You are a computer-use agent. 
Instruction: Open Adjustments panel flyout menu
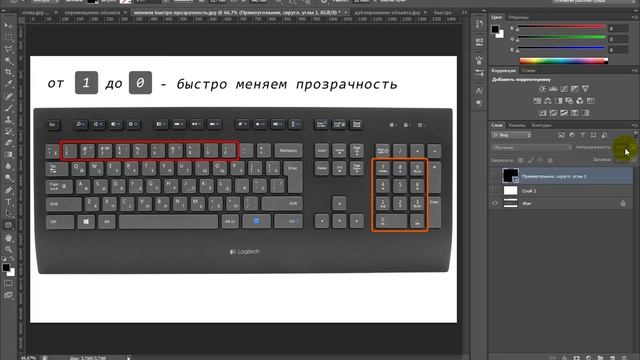click(x=635, y=70)
